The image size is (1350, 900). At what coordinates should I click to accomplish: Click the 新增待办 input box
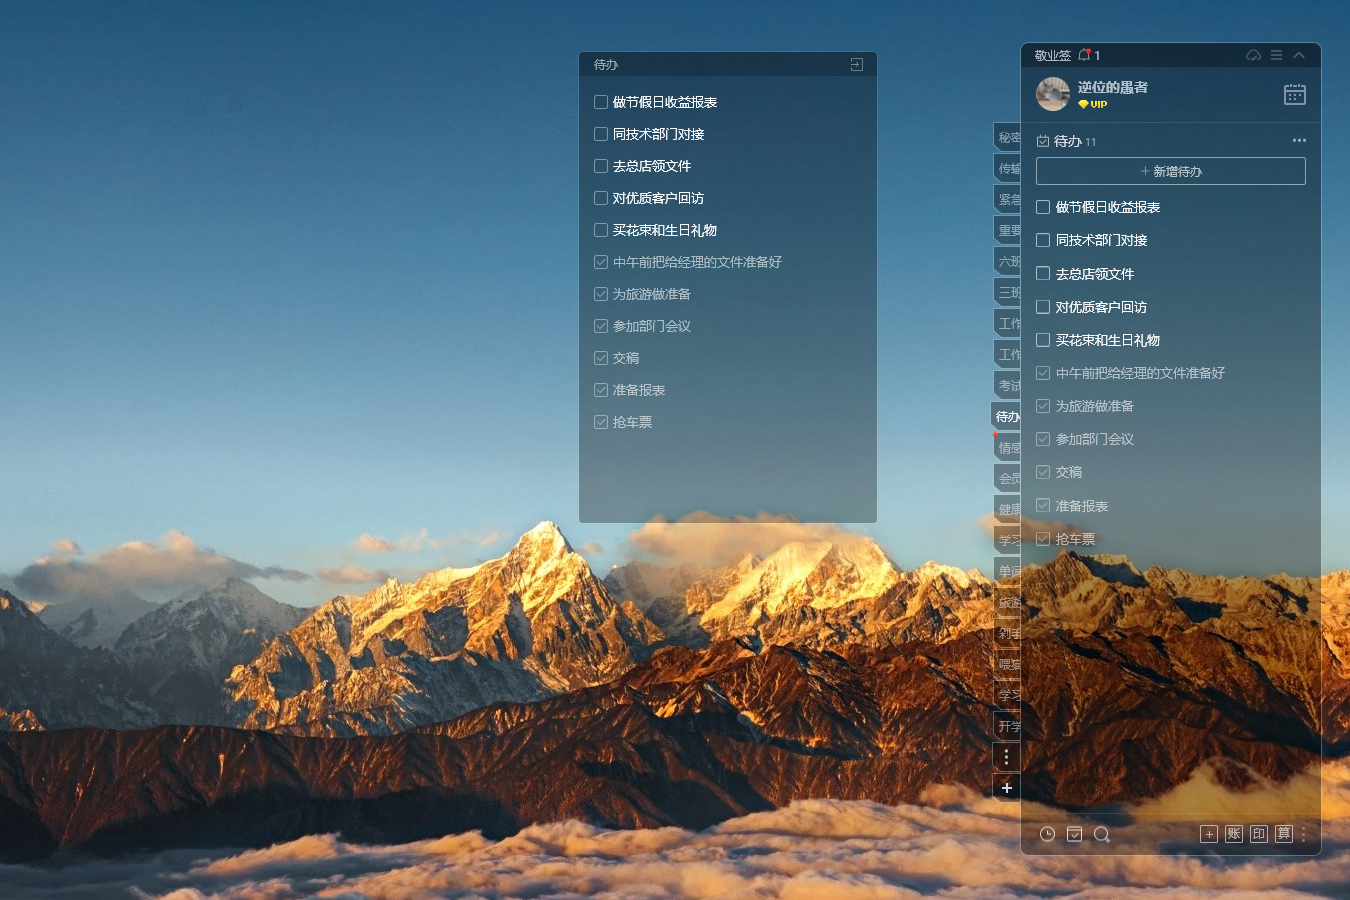pyautogui.click(x=1171, y=171)
